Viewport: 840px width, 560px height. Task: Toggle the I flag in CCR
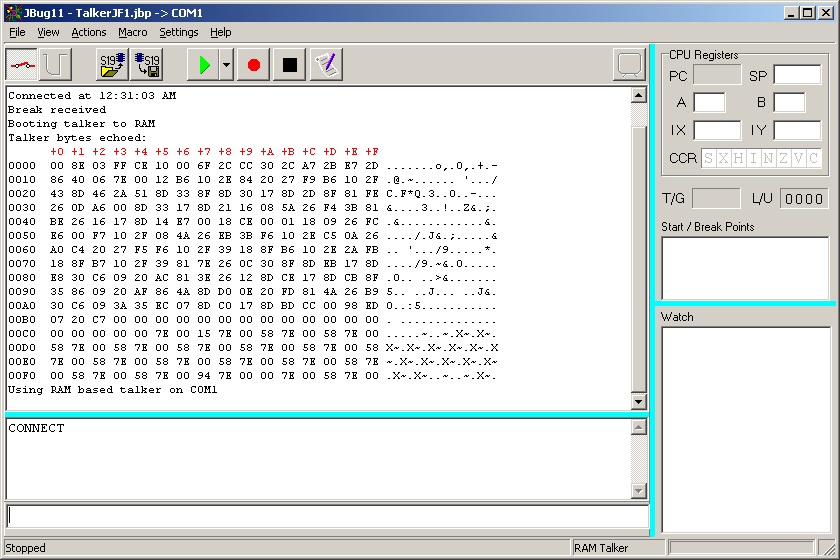coord(753,158)
